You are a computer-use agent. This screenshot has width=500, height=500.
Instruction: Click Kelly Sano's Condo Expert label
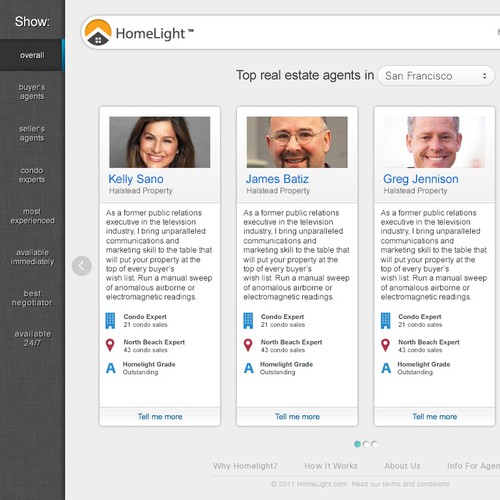coord(145,317)
